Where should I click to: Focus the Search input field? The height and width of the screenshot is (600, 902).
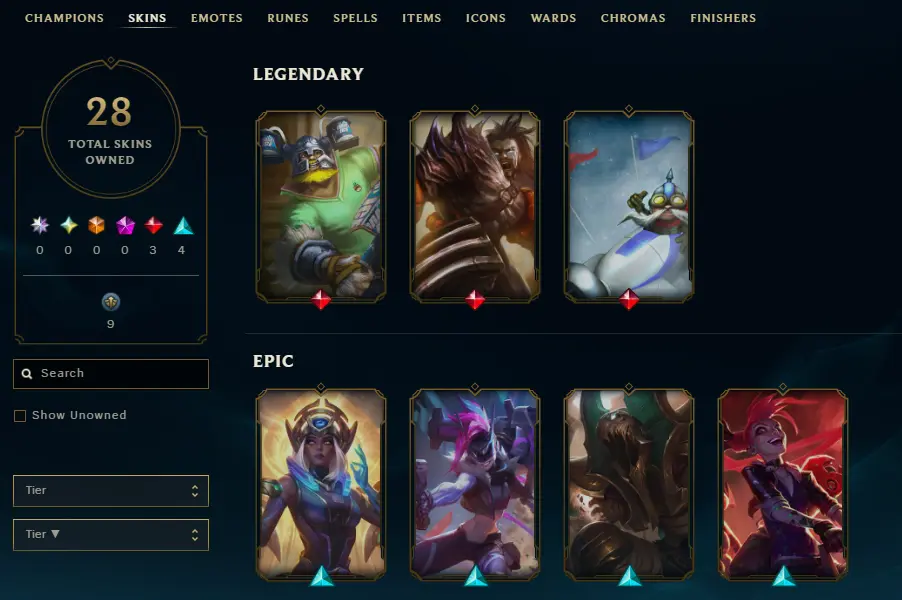coord(111,374)
